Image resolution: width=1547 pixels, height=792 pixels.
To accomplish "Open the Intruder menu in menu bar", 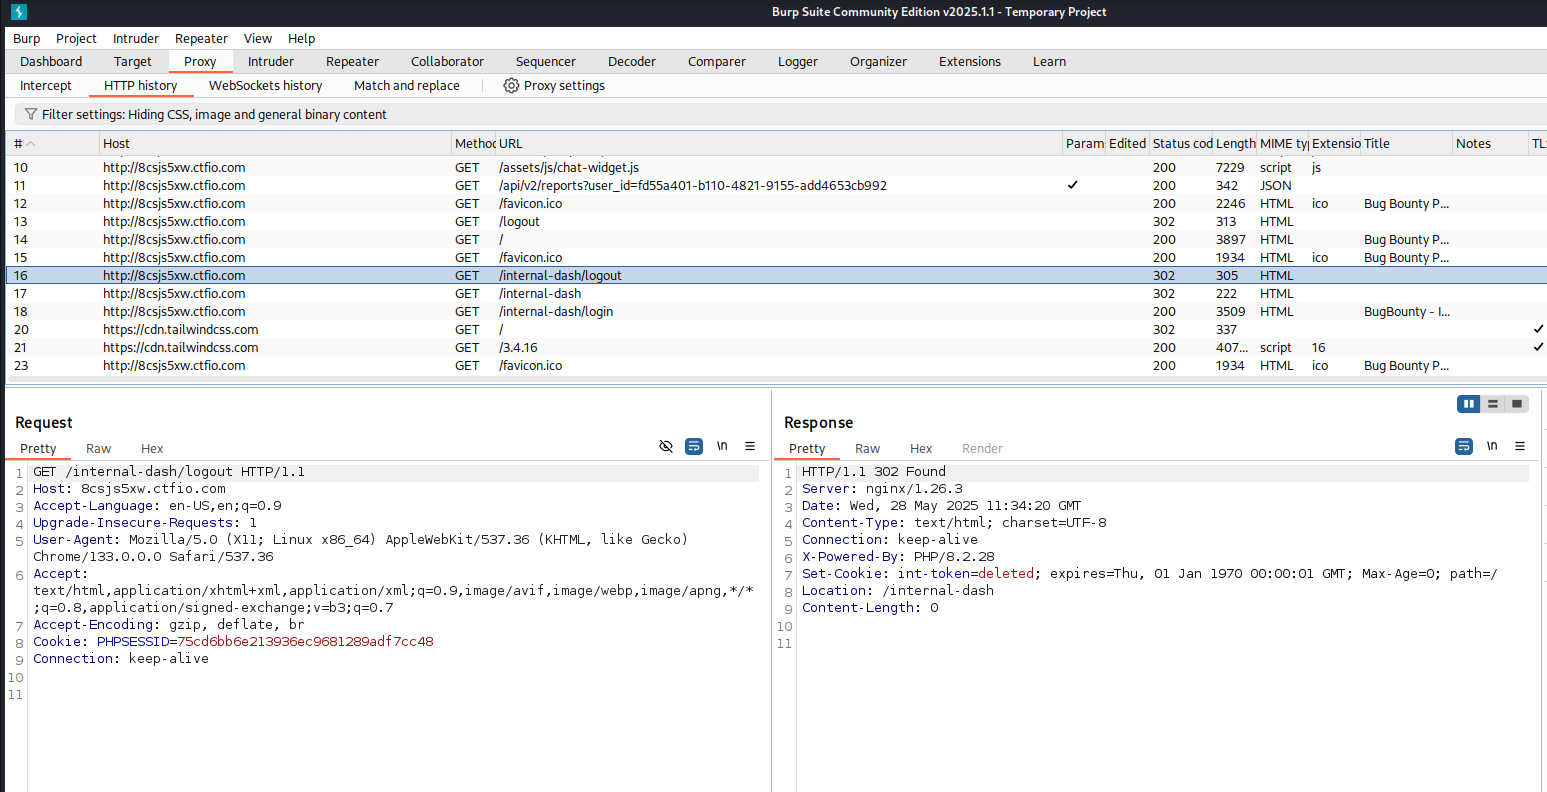I will coord(136,39).
